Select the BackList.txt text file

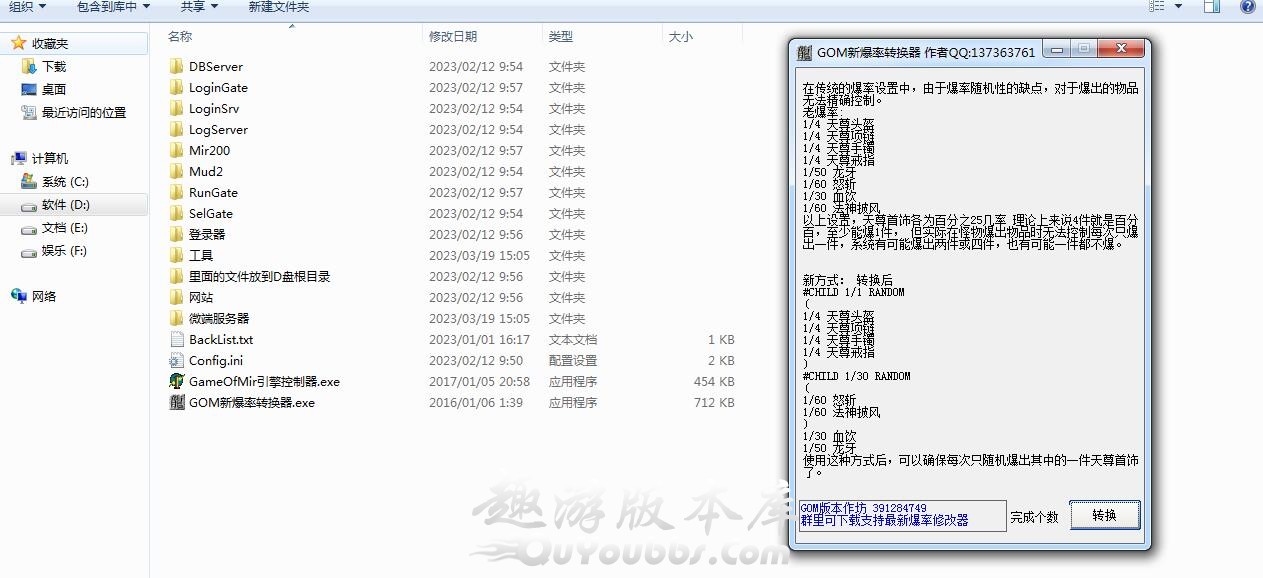(x=221, y=339)
